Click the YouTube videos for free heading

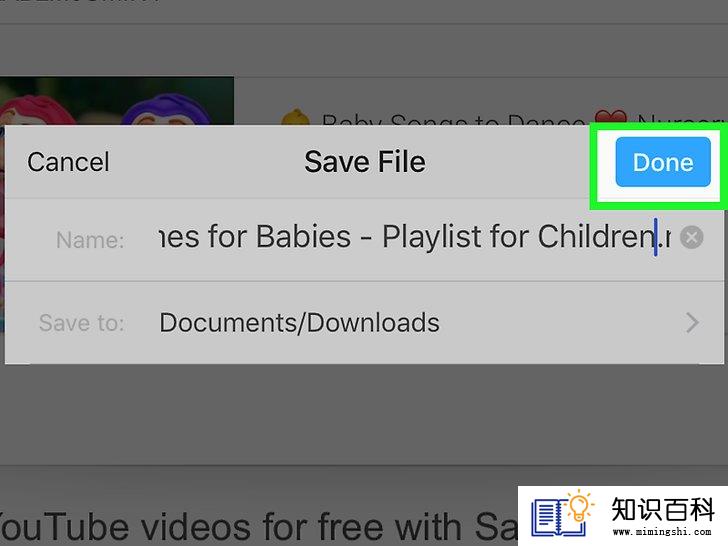point(260,527)
